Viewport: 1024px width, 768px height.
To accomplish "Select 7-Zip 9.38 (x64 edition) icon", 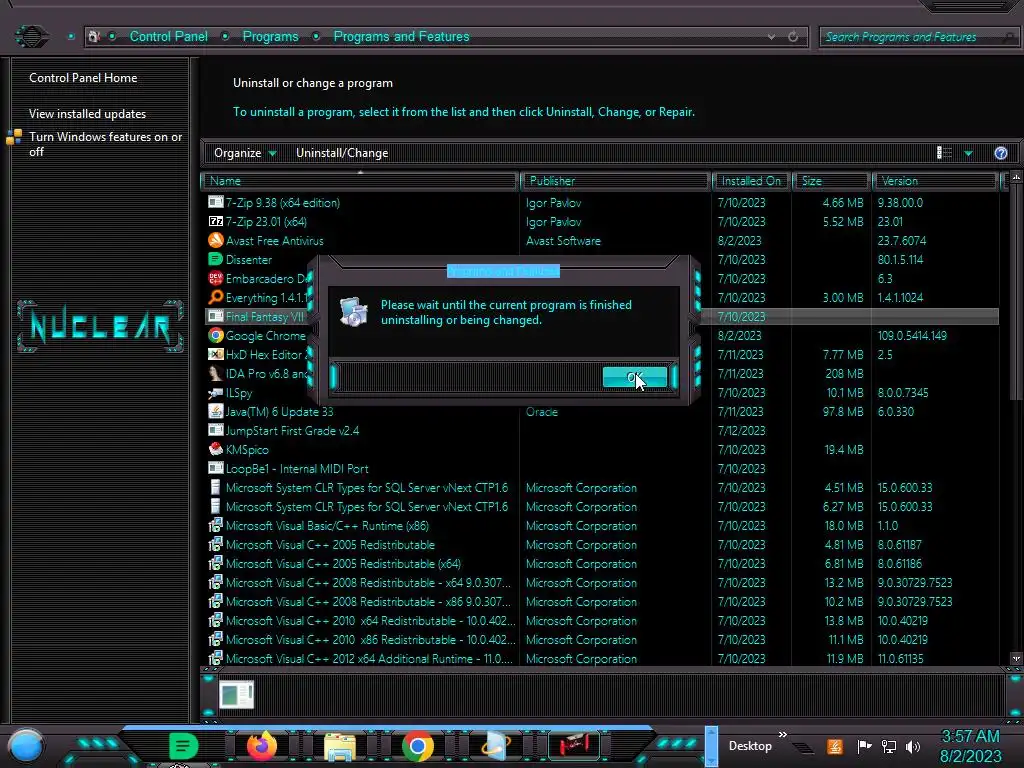I will [216, 202].
